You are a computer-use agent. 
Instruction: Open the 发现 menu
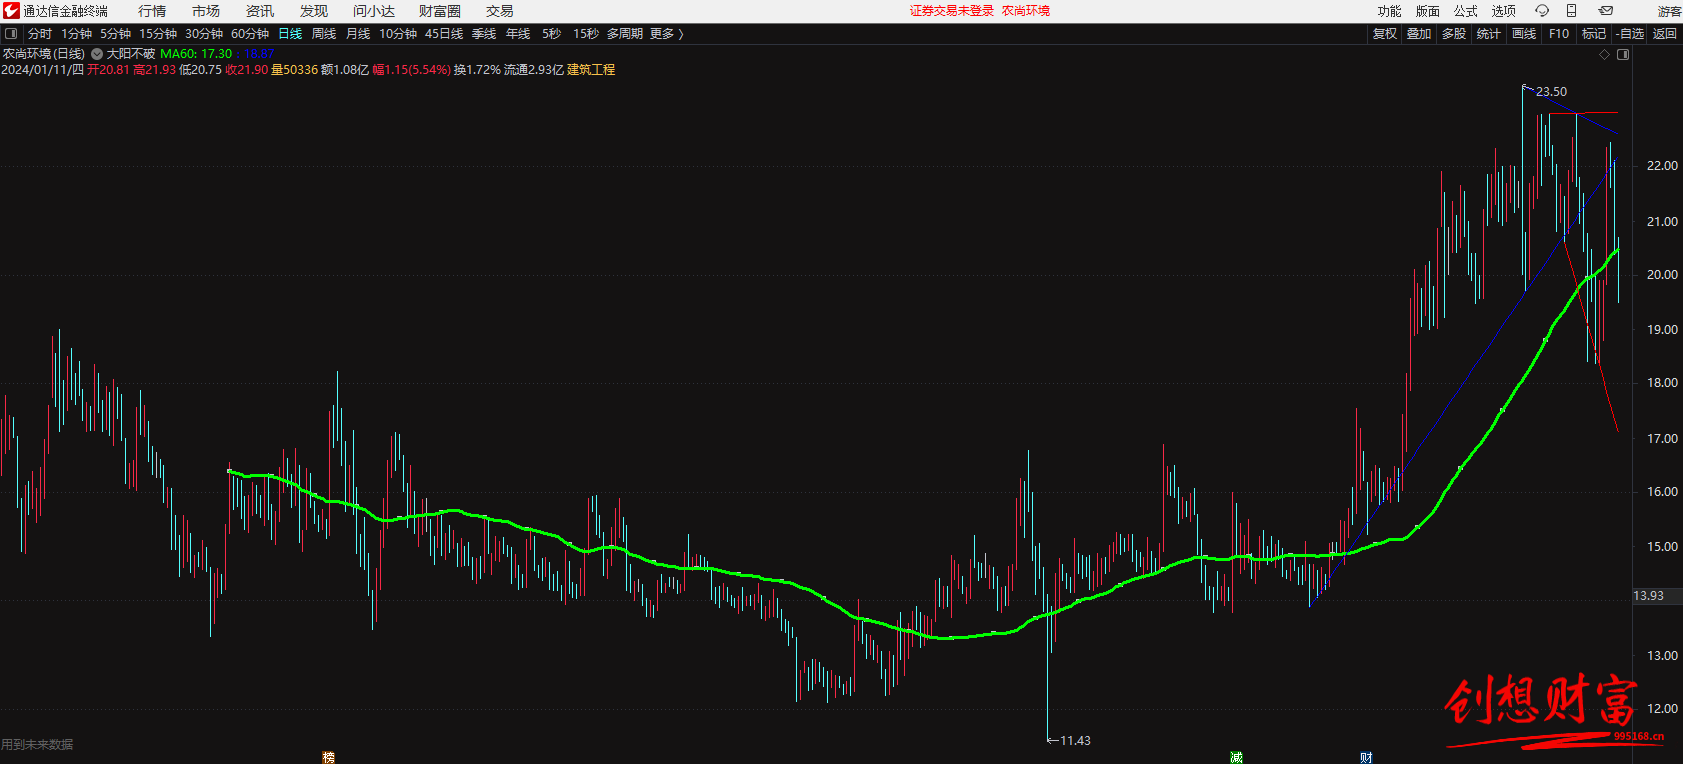tap(314, 11)
